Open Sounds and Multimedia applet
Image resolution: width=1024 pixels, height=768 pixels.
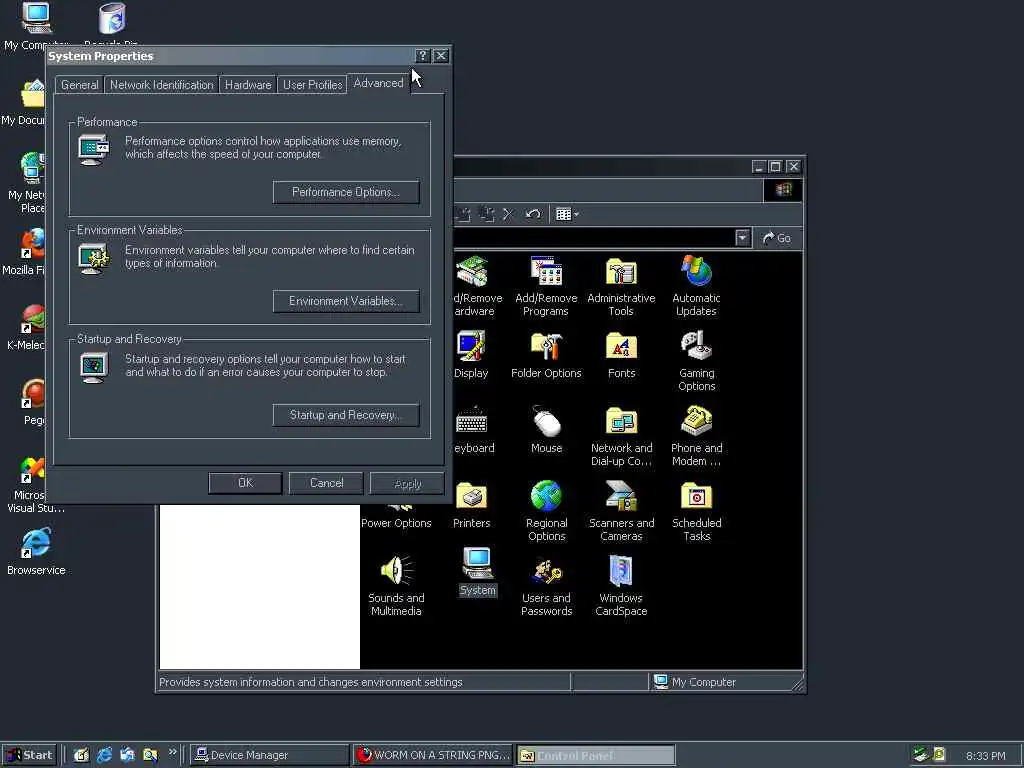coord(396,586)
